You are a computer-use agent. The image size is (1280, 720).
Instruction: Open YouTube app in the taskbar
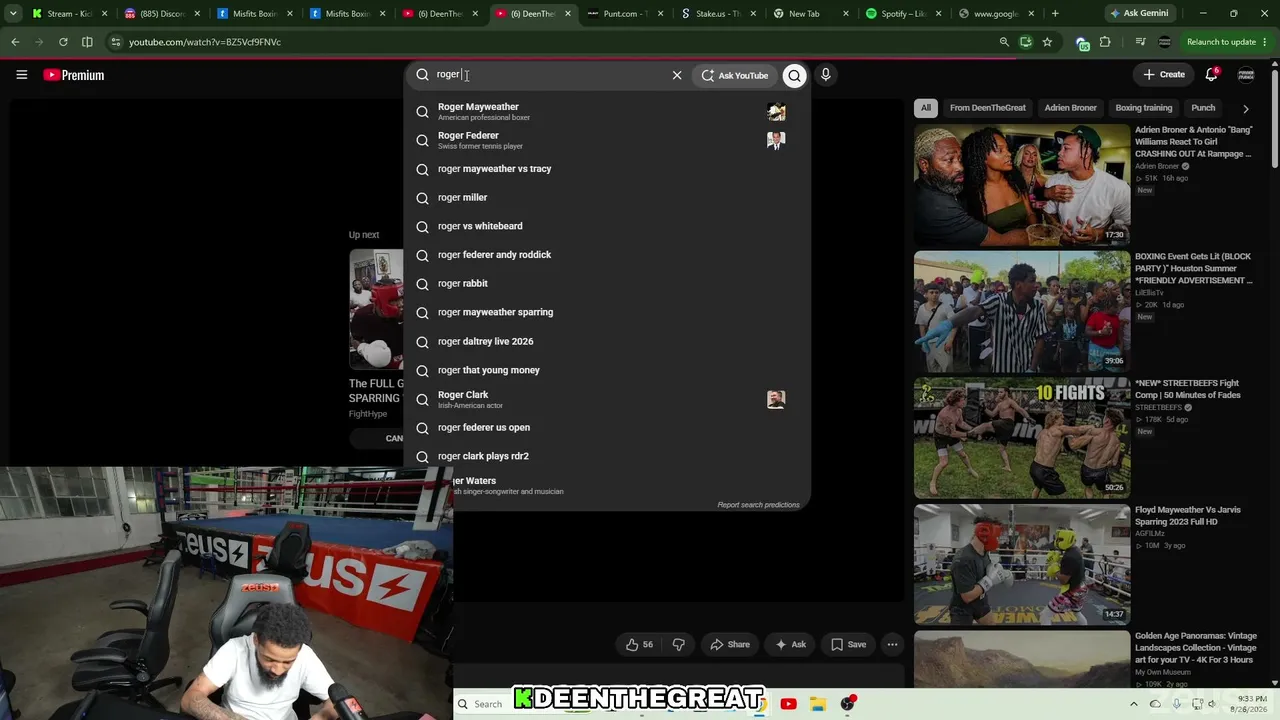(788, 704)
